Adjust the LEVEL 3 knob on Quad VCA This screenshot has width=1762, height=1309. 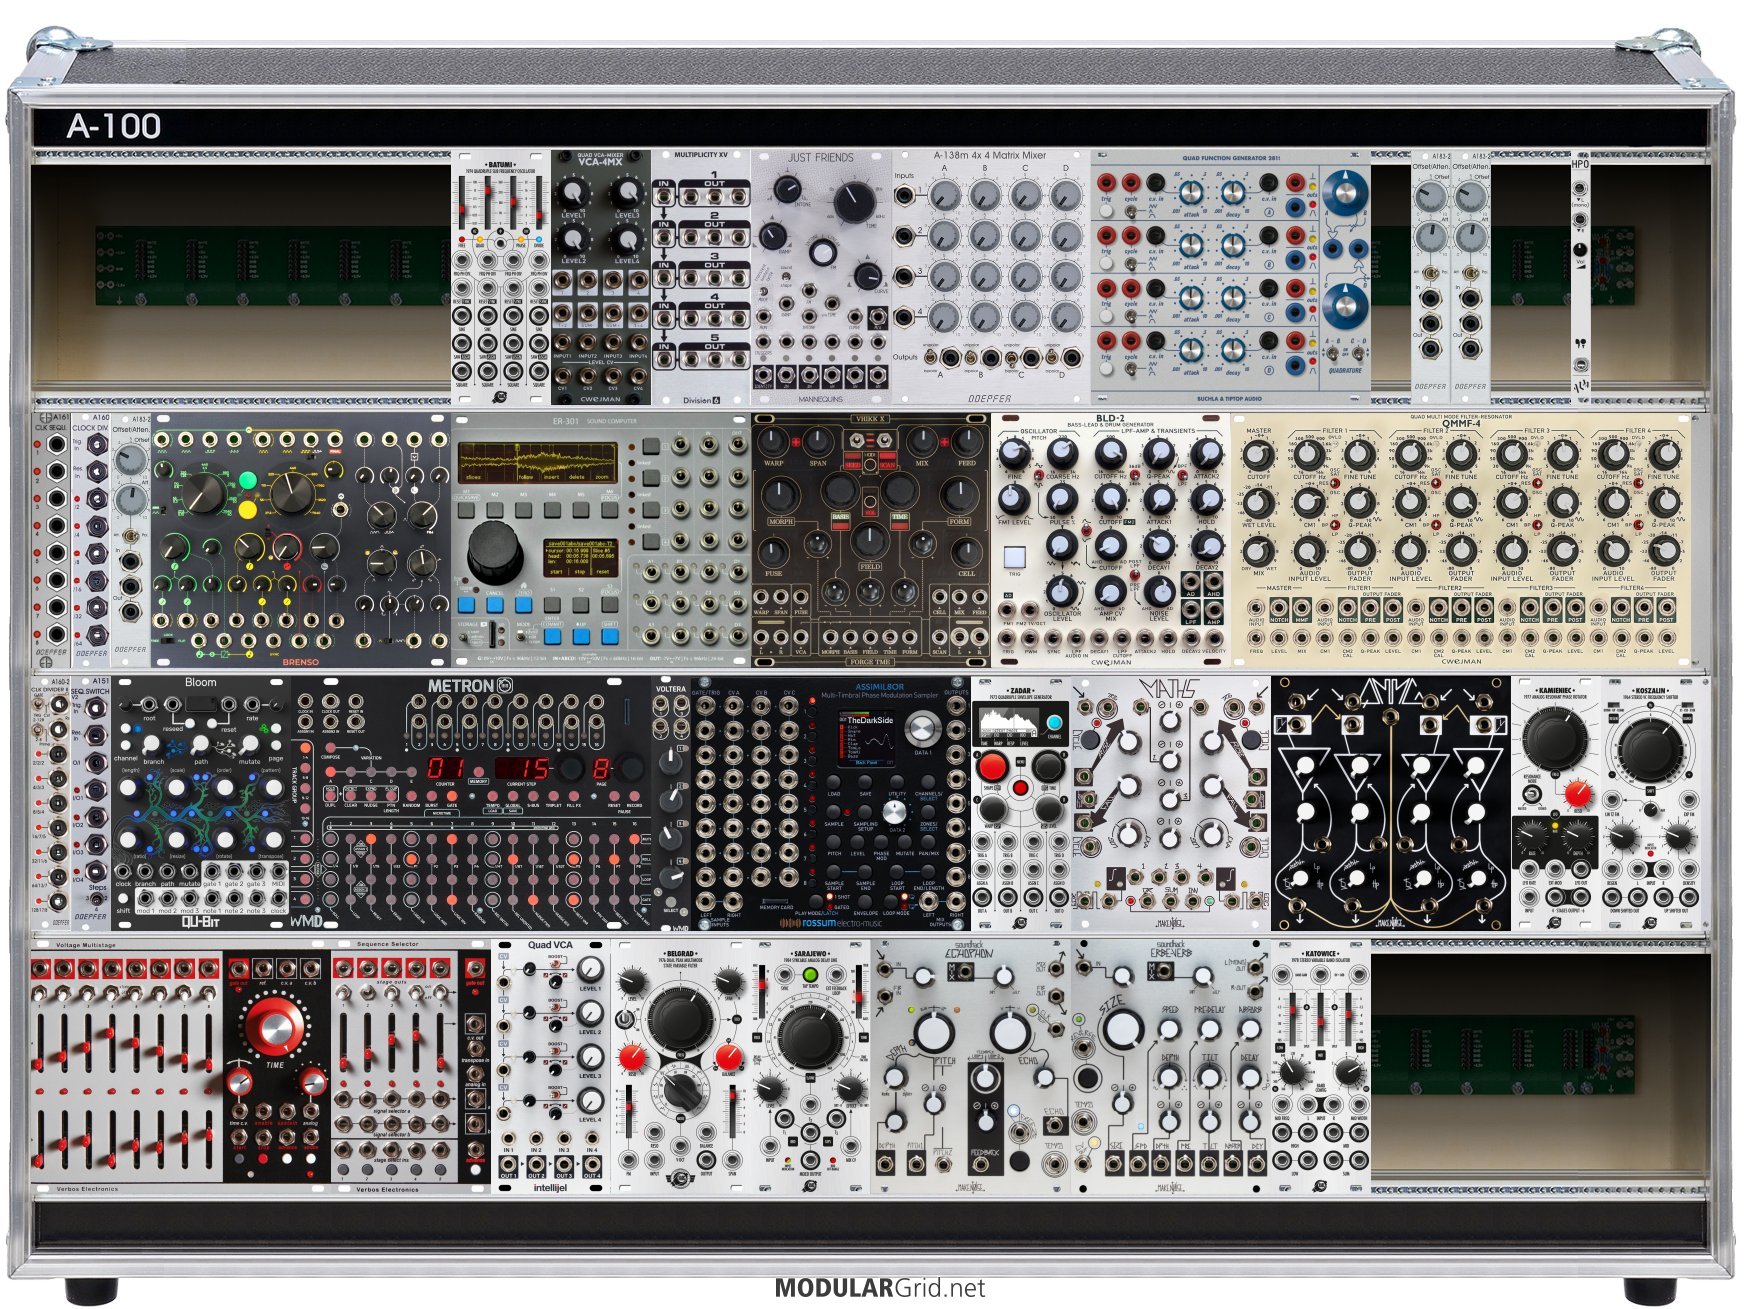[590, 1058]
